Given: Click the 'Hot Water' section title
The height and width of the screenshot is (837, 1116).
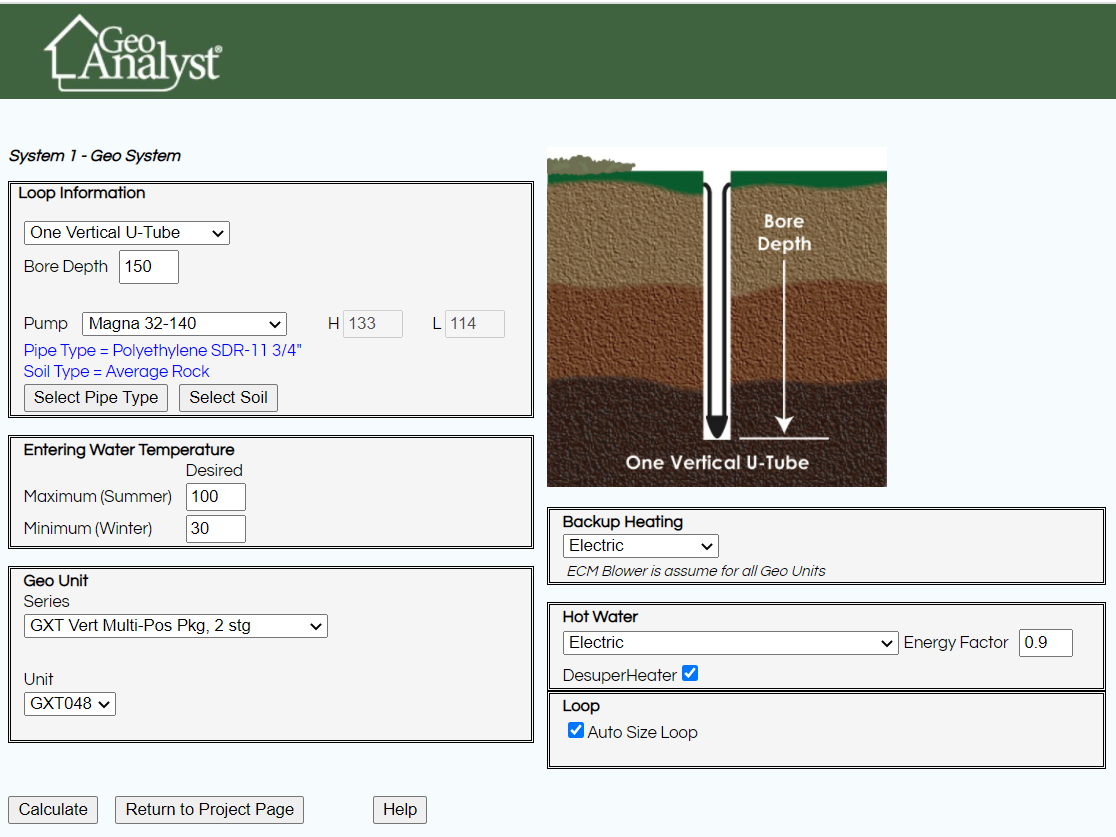Looking at the screenshot, I should (600, 616).
